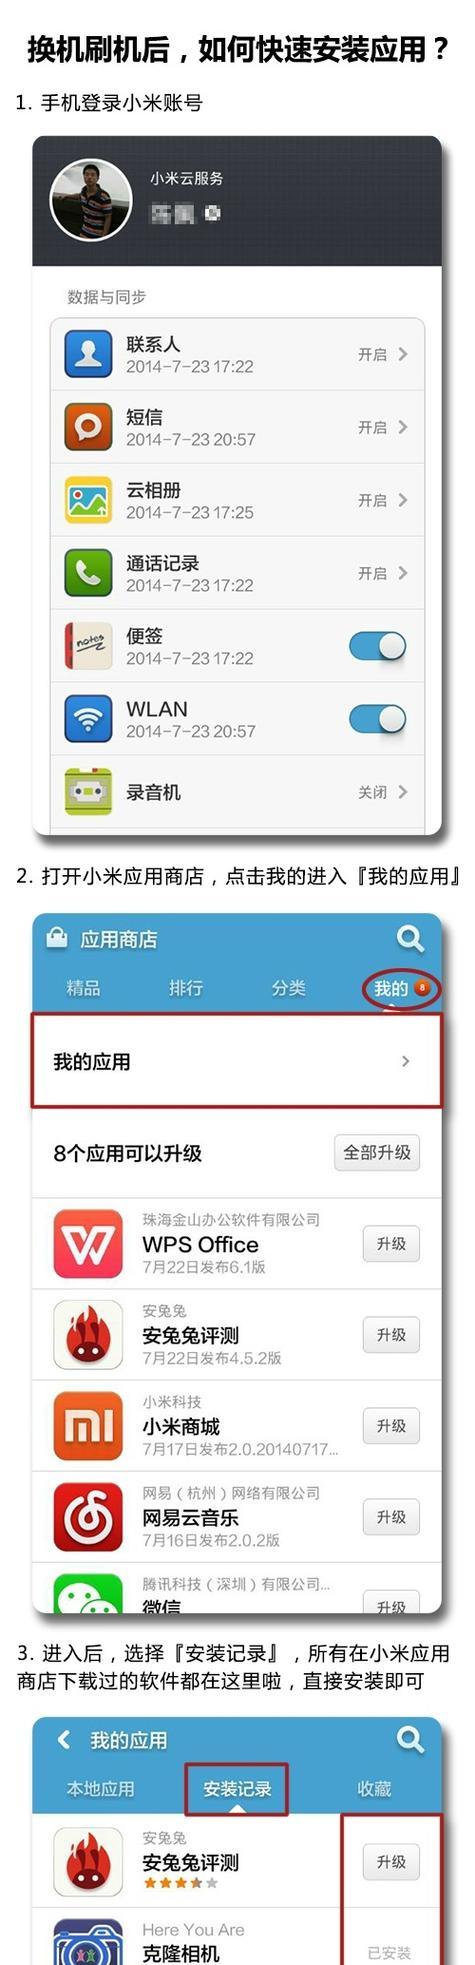Click the back arrow beside 我的应用 title
475x1965 pixels.
point(64,1739)
